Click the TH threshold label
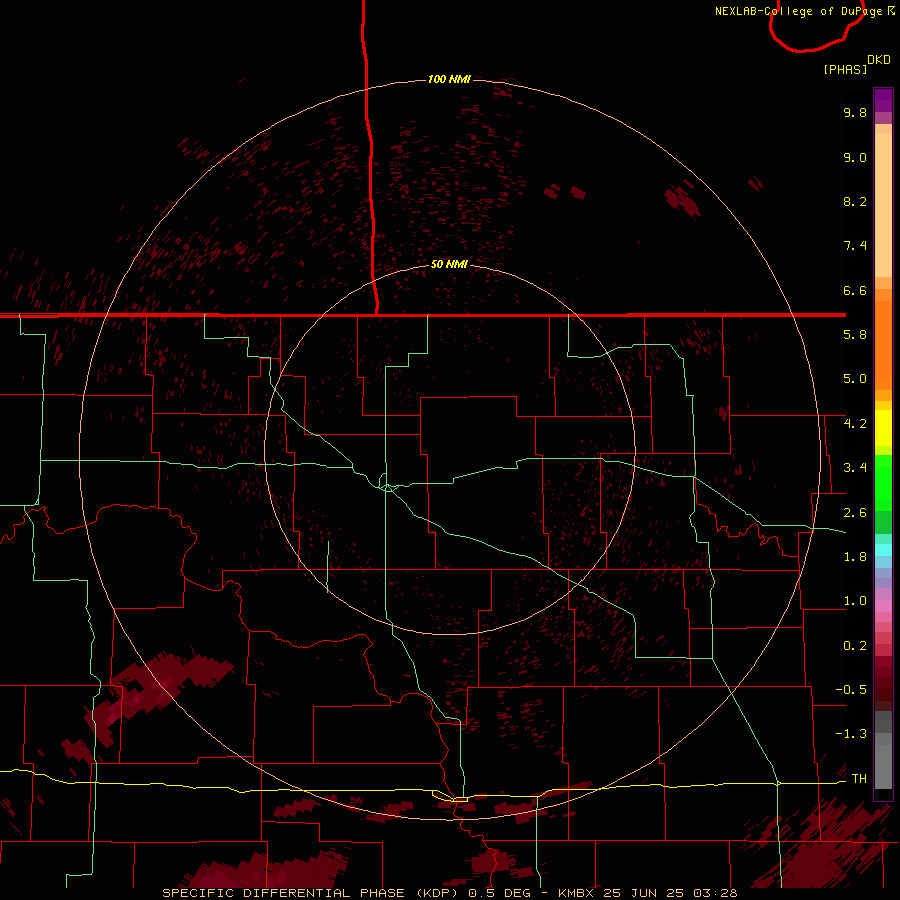900x900 pixels. point(859,779)
